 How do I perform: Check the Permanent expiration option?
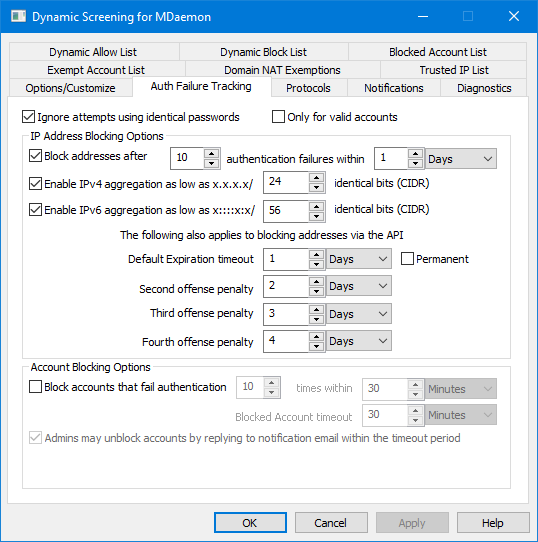coord(407,259)
